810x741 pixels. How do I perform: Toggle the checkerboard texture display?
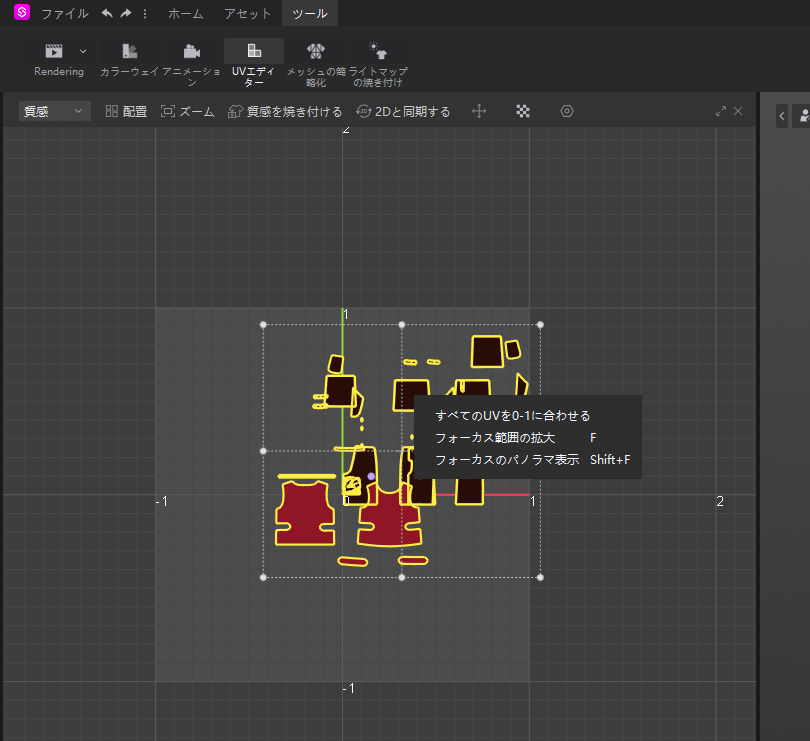(x=522, y=111)
